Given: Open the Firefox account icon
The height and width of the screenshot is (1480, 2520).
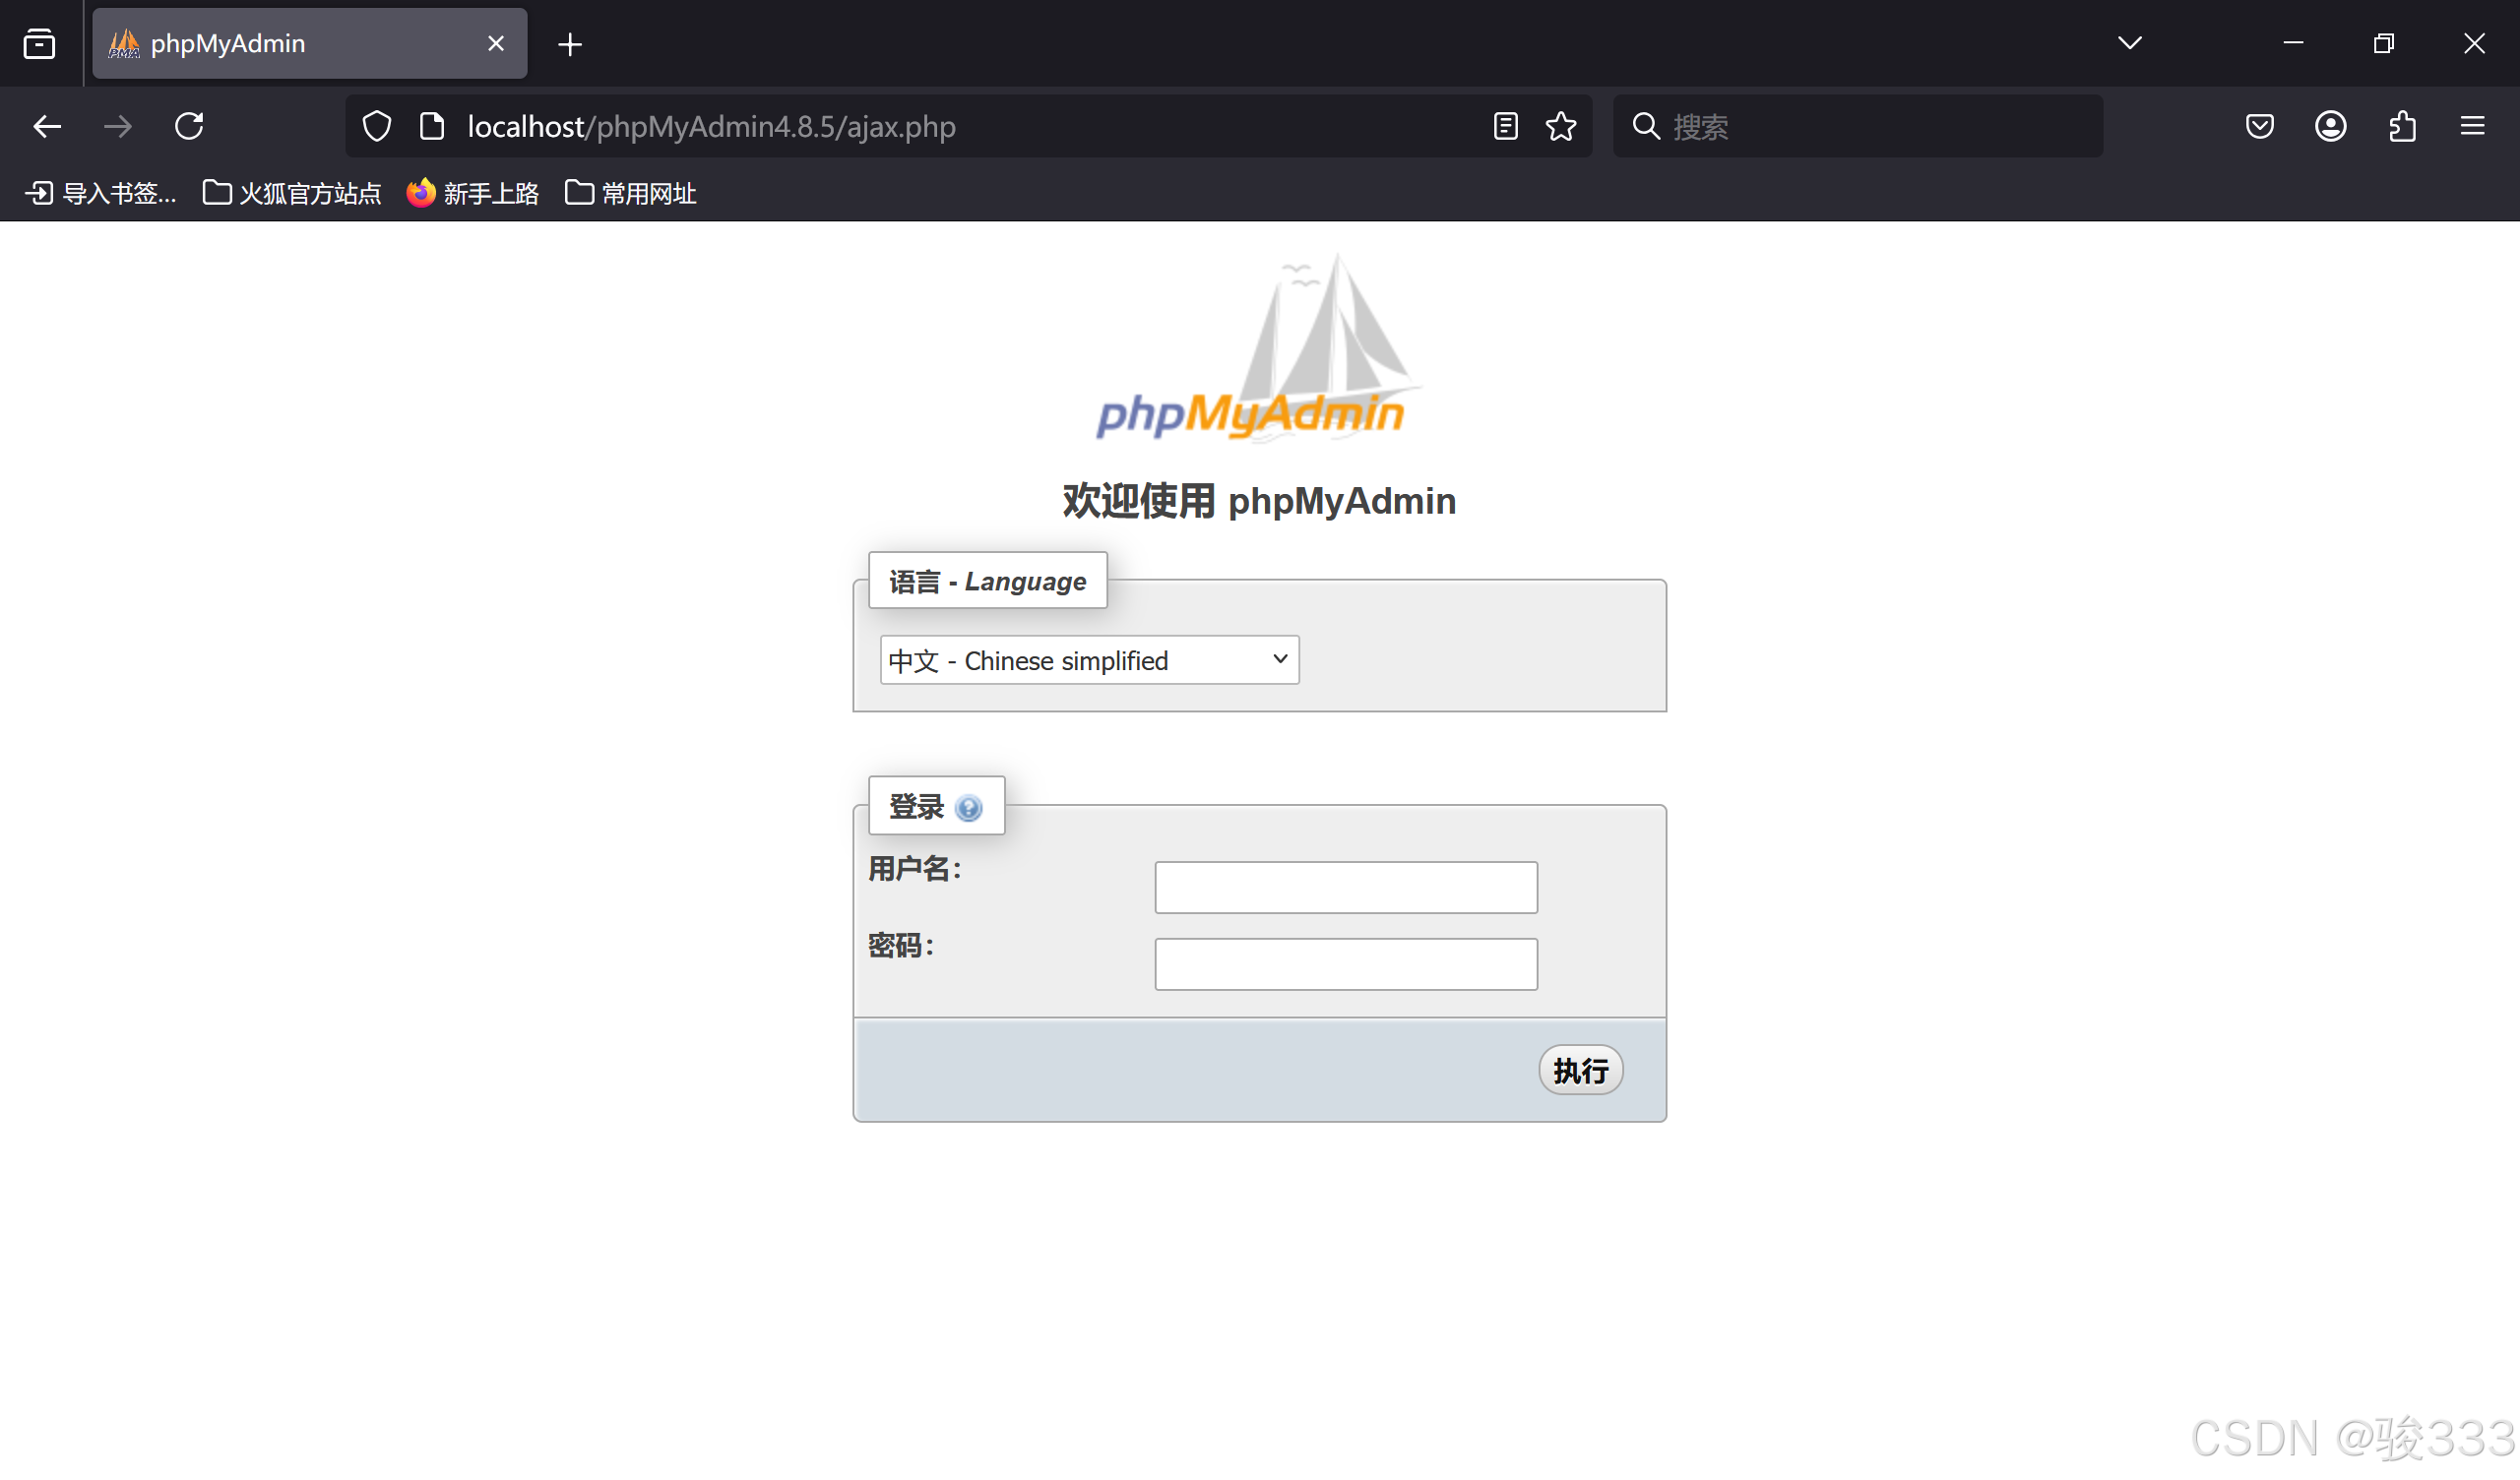Looking at the screenshot, I should click(x=2330, y=126).
